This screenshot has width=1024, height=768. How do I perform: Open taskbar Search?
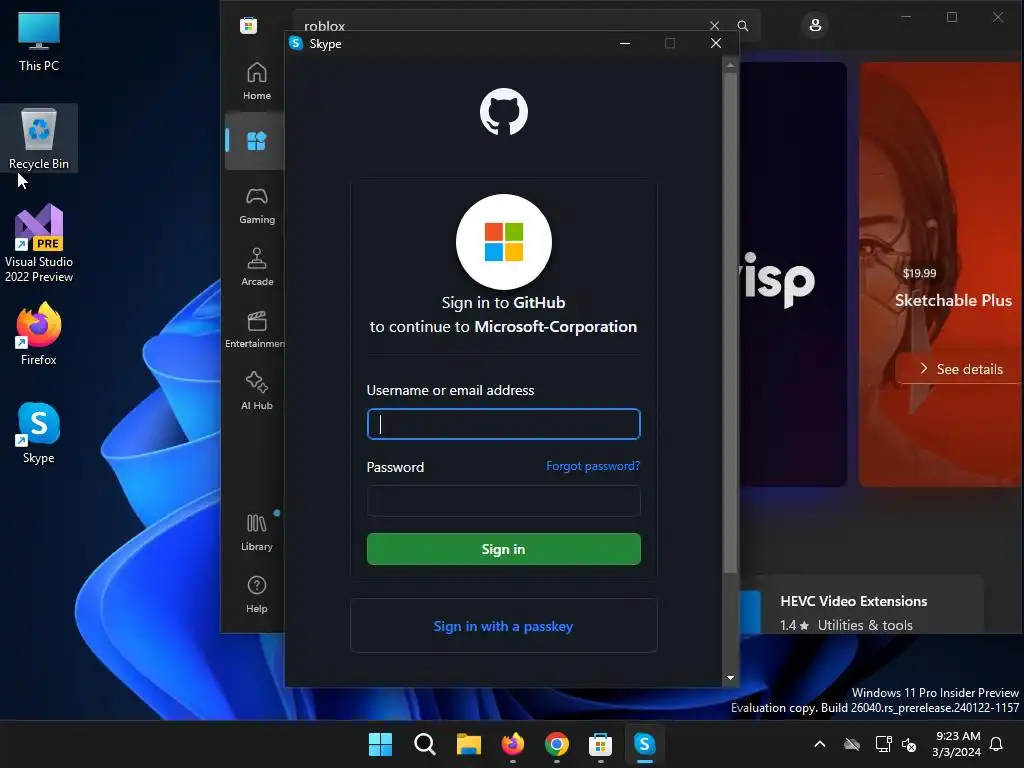pyautogui.click(x=424, y=744)
